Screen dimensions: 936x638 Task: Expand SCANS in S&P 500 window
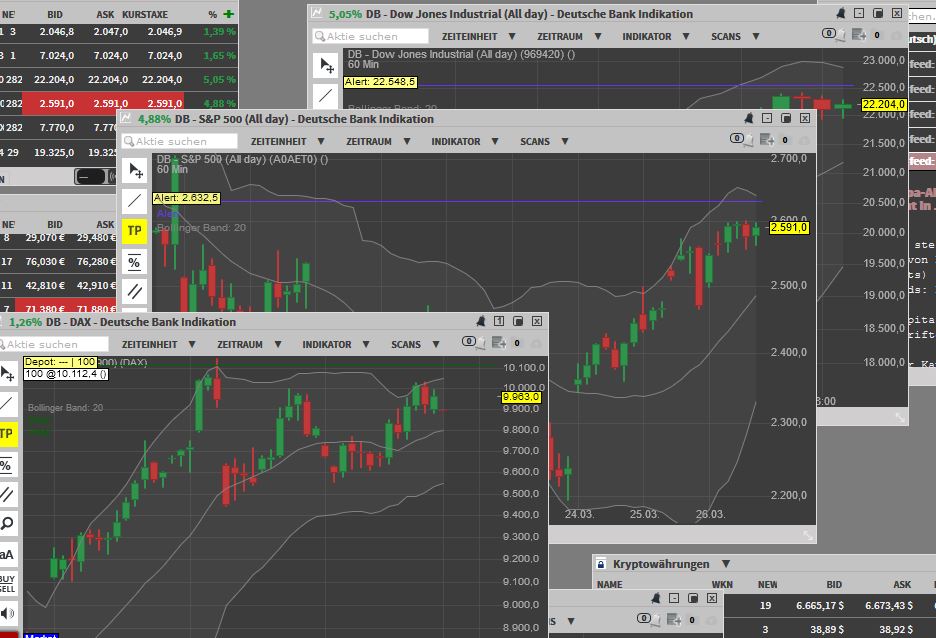pyautogui.click(x=544, y=141)
